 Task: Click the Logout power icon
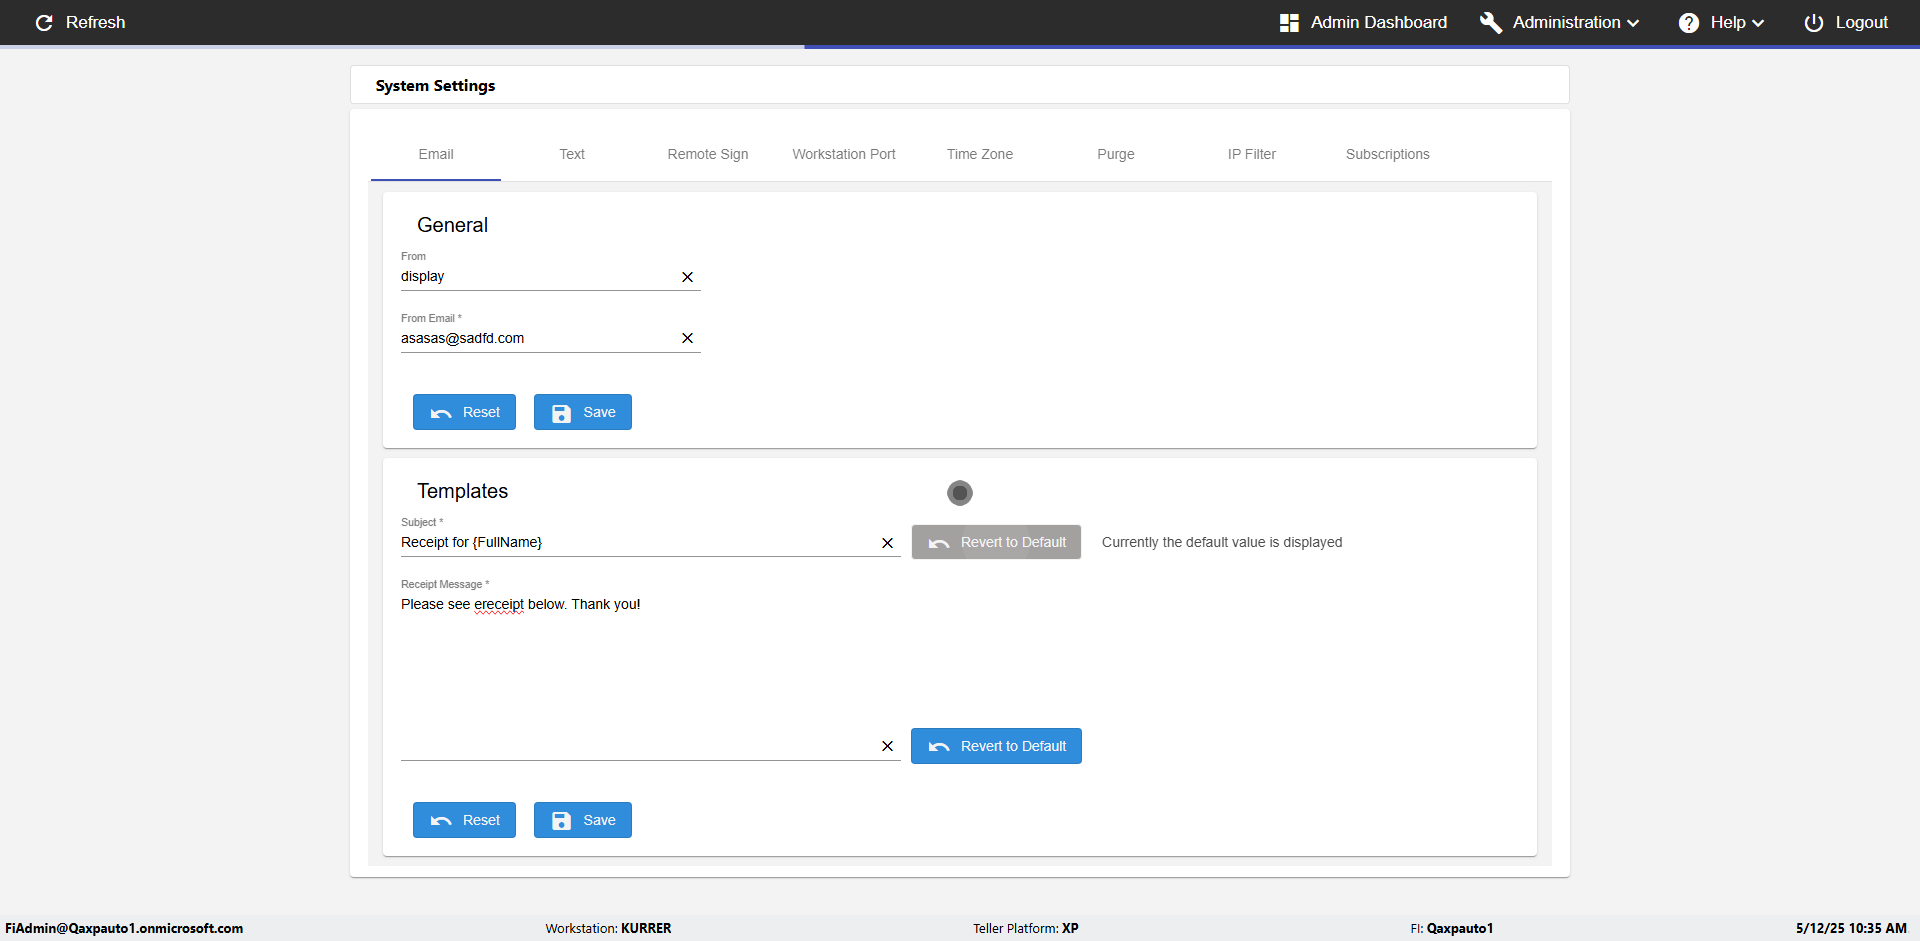[1814, 22]
